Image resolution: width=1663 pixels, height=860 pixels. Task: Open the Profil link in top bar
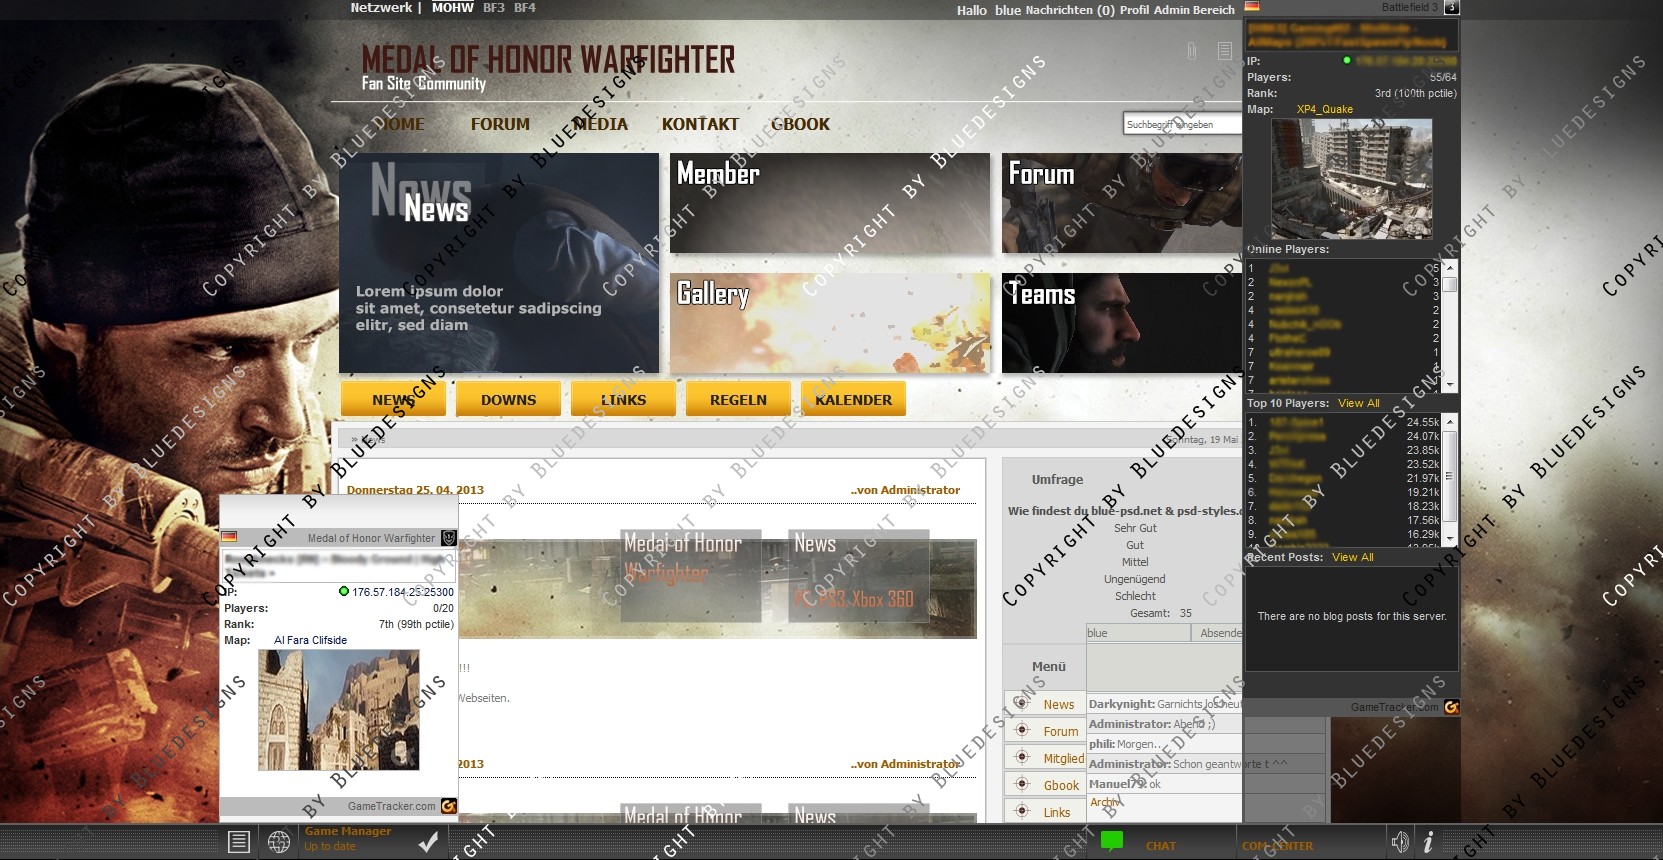(x=1134, y=10)
